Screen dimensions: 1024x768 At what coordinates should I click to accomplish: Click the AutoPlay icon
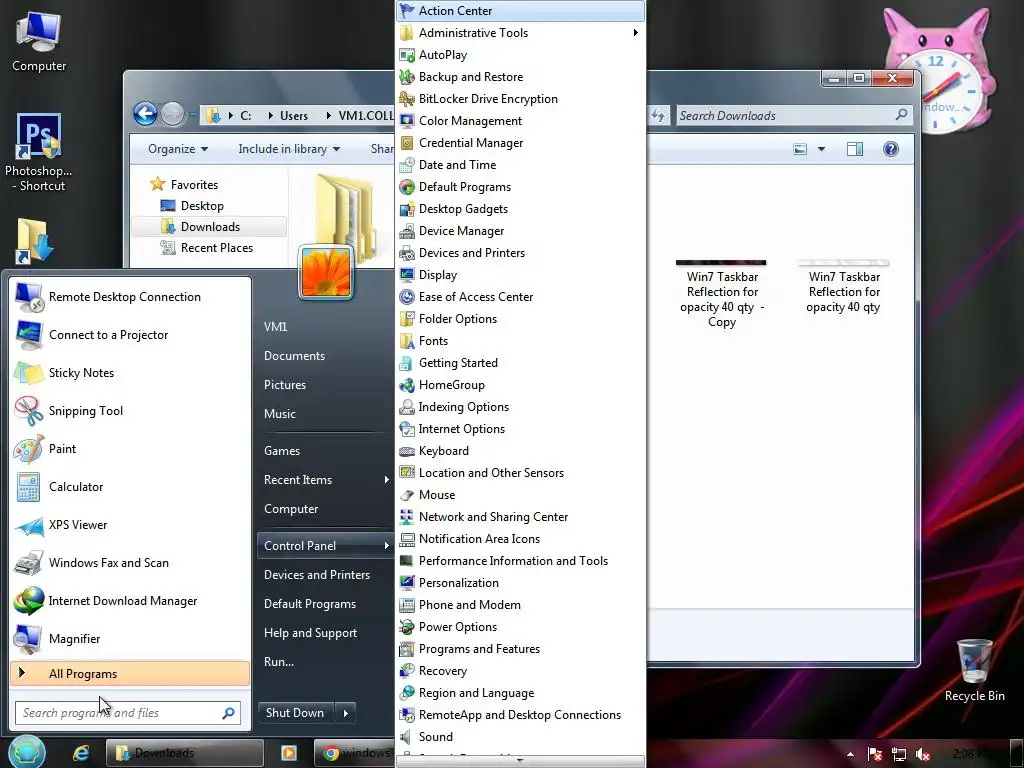click(x=407, y=55)
